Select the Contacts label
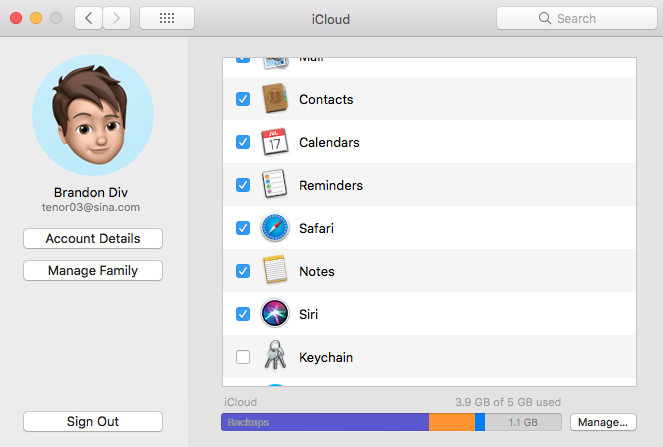Viewport: 663px width, 447px height. pos(326,99)
